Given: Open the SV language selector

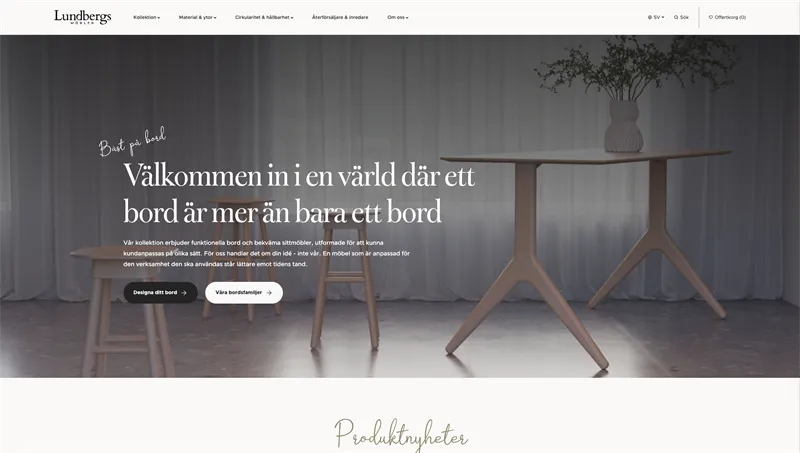Looking at the screenshot, I should tap(656, 17).
